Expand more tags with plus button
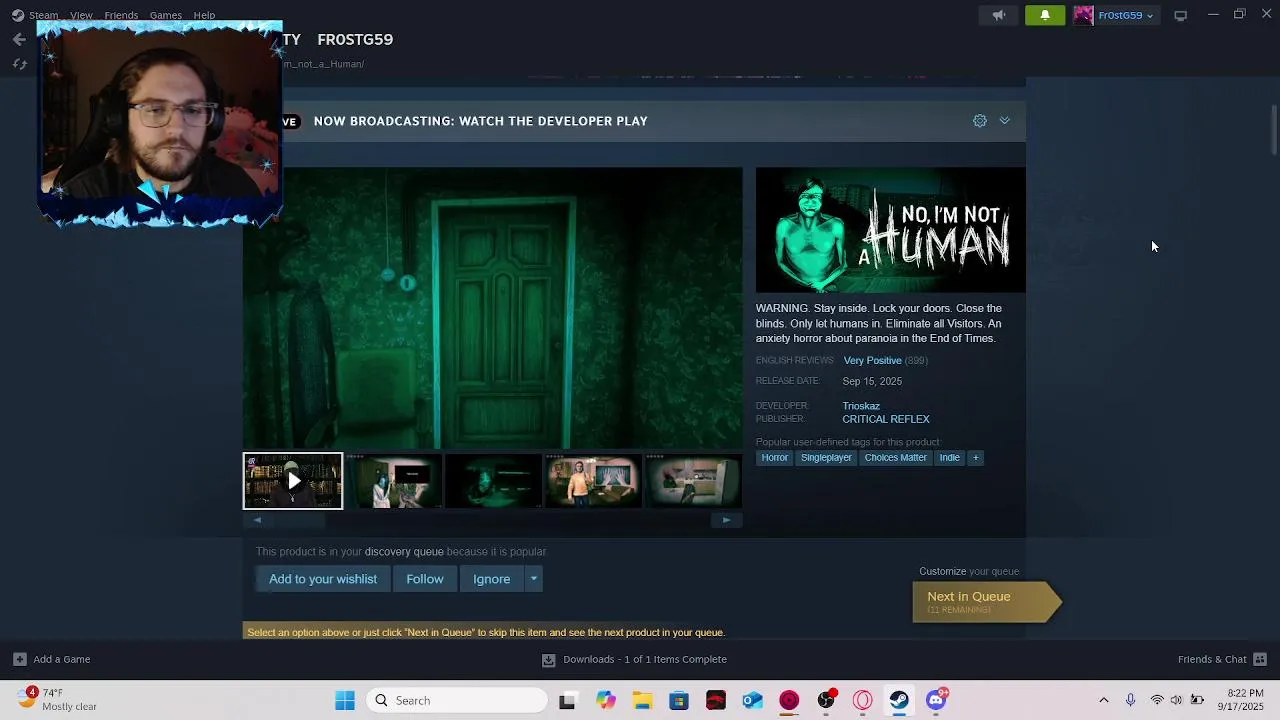This screenshot has height=720, width=1280. pos(976,458)
